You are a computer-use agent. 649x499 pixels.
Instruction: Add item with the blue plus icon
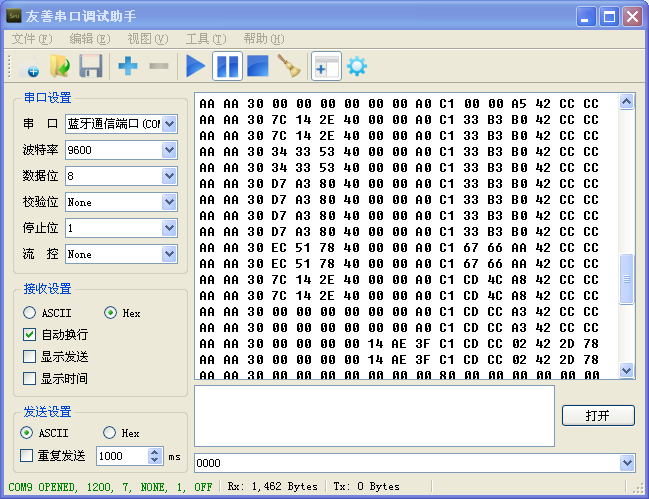(x=127, y=66)
